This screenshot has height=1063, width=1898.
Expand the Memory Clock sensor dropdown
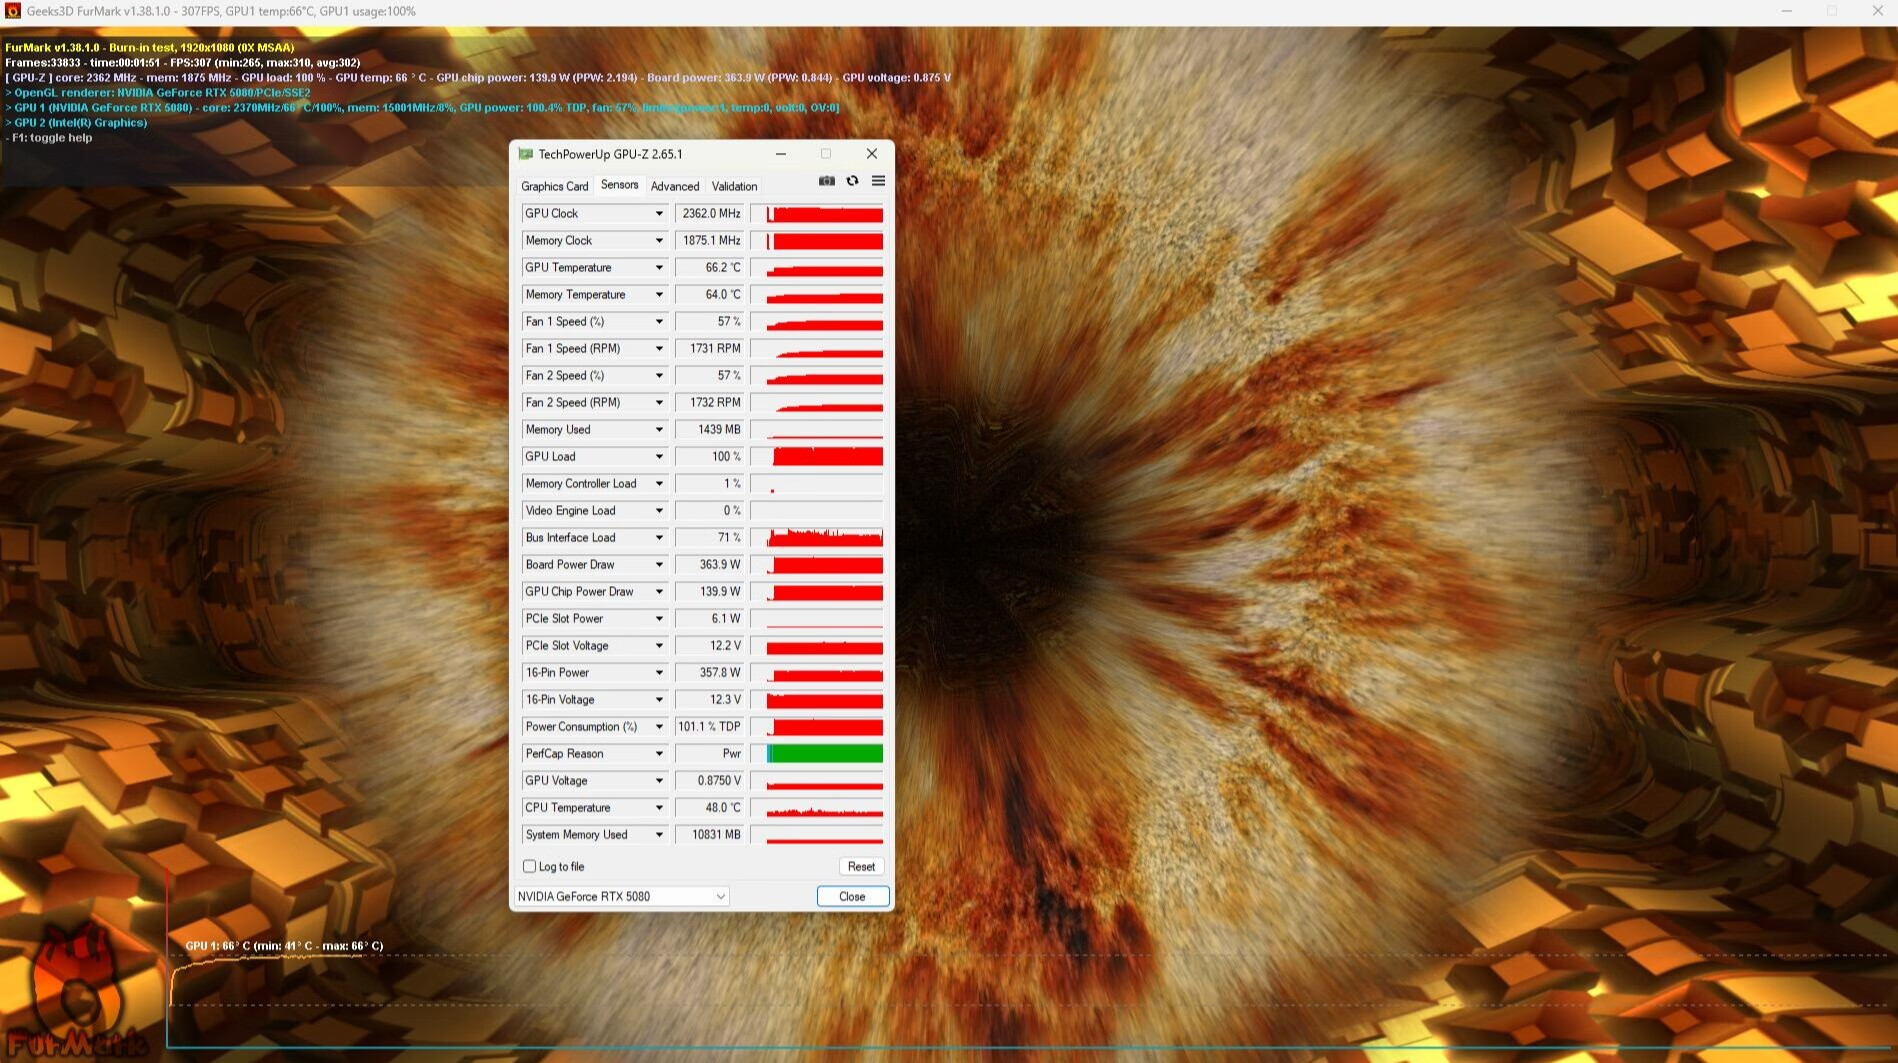pos(659,240)
